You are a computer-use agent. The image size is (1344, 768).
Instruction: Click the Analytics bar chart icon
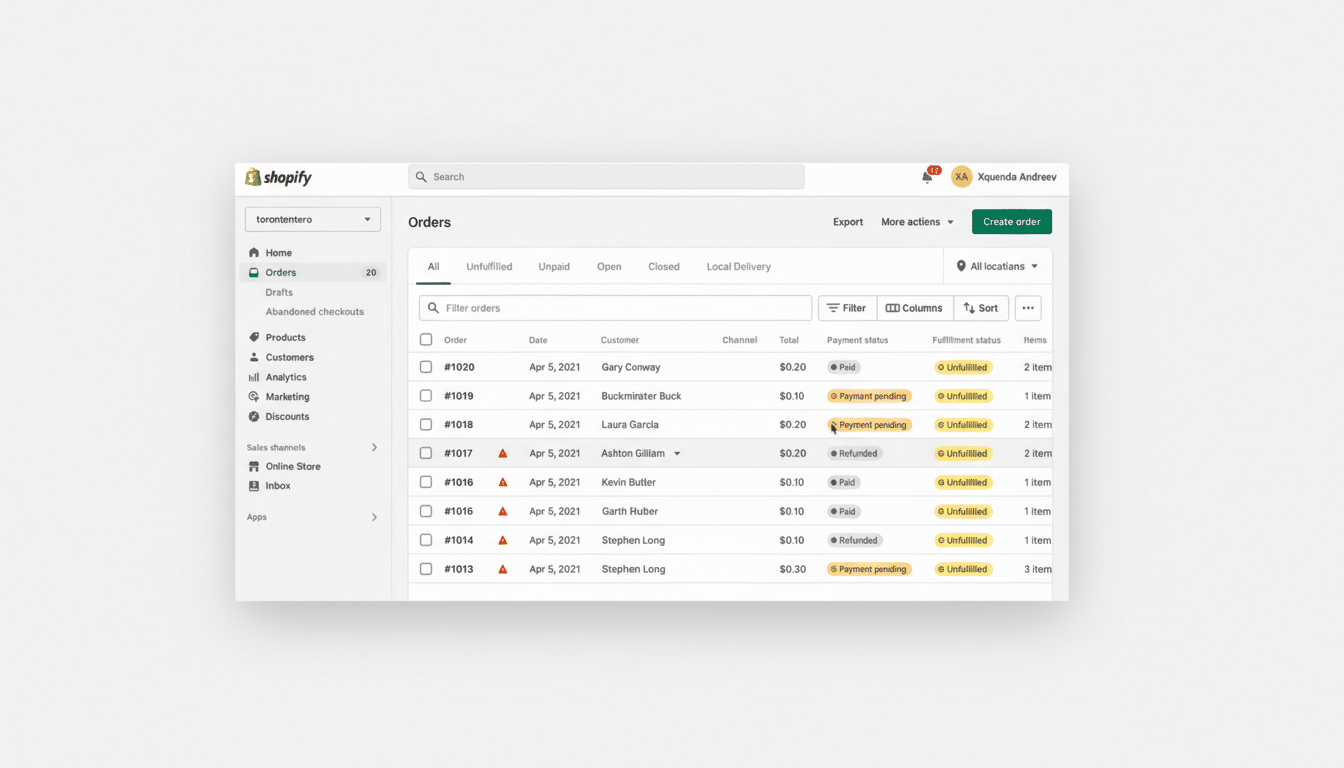(254, 377)
